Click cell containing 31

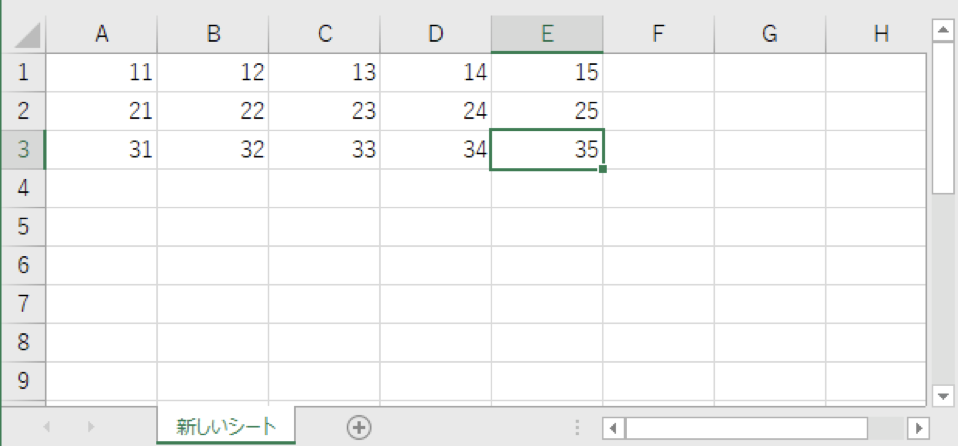pyautogui.click(x=101, y=150)
